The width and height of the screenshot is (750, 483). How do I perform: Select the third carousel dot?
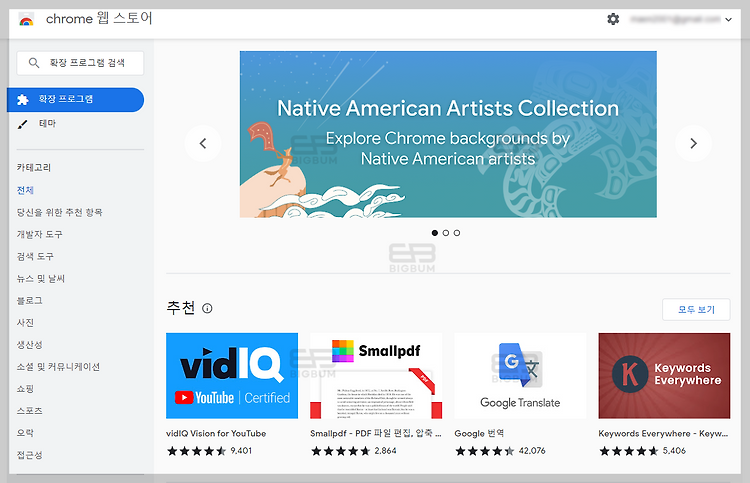457,233
